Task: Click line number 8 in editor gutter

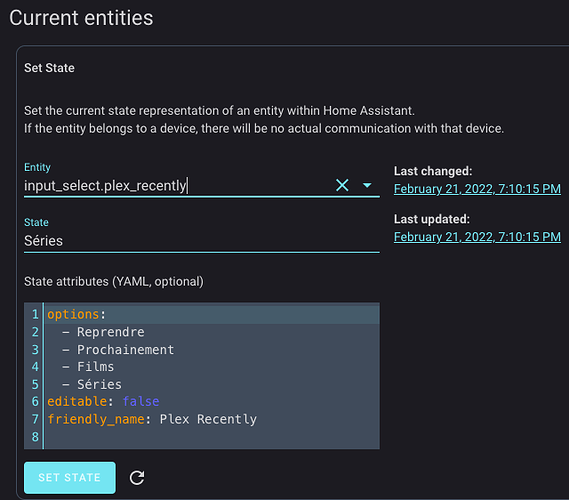Action: tap(35, 437)
